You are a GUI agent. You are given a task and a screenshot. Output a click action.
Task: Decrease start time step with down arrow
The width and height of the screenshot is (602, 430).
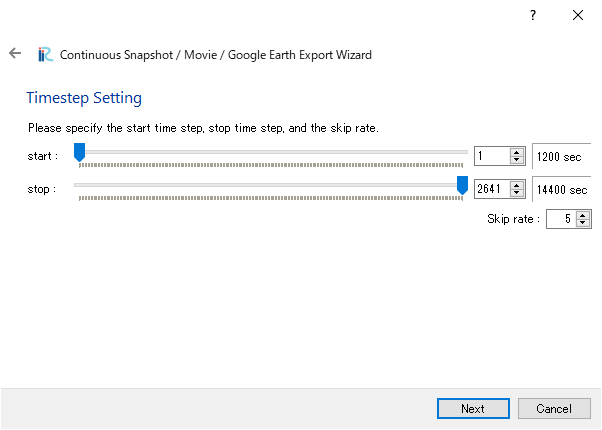(x=517, y=160)
